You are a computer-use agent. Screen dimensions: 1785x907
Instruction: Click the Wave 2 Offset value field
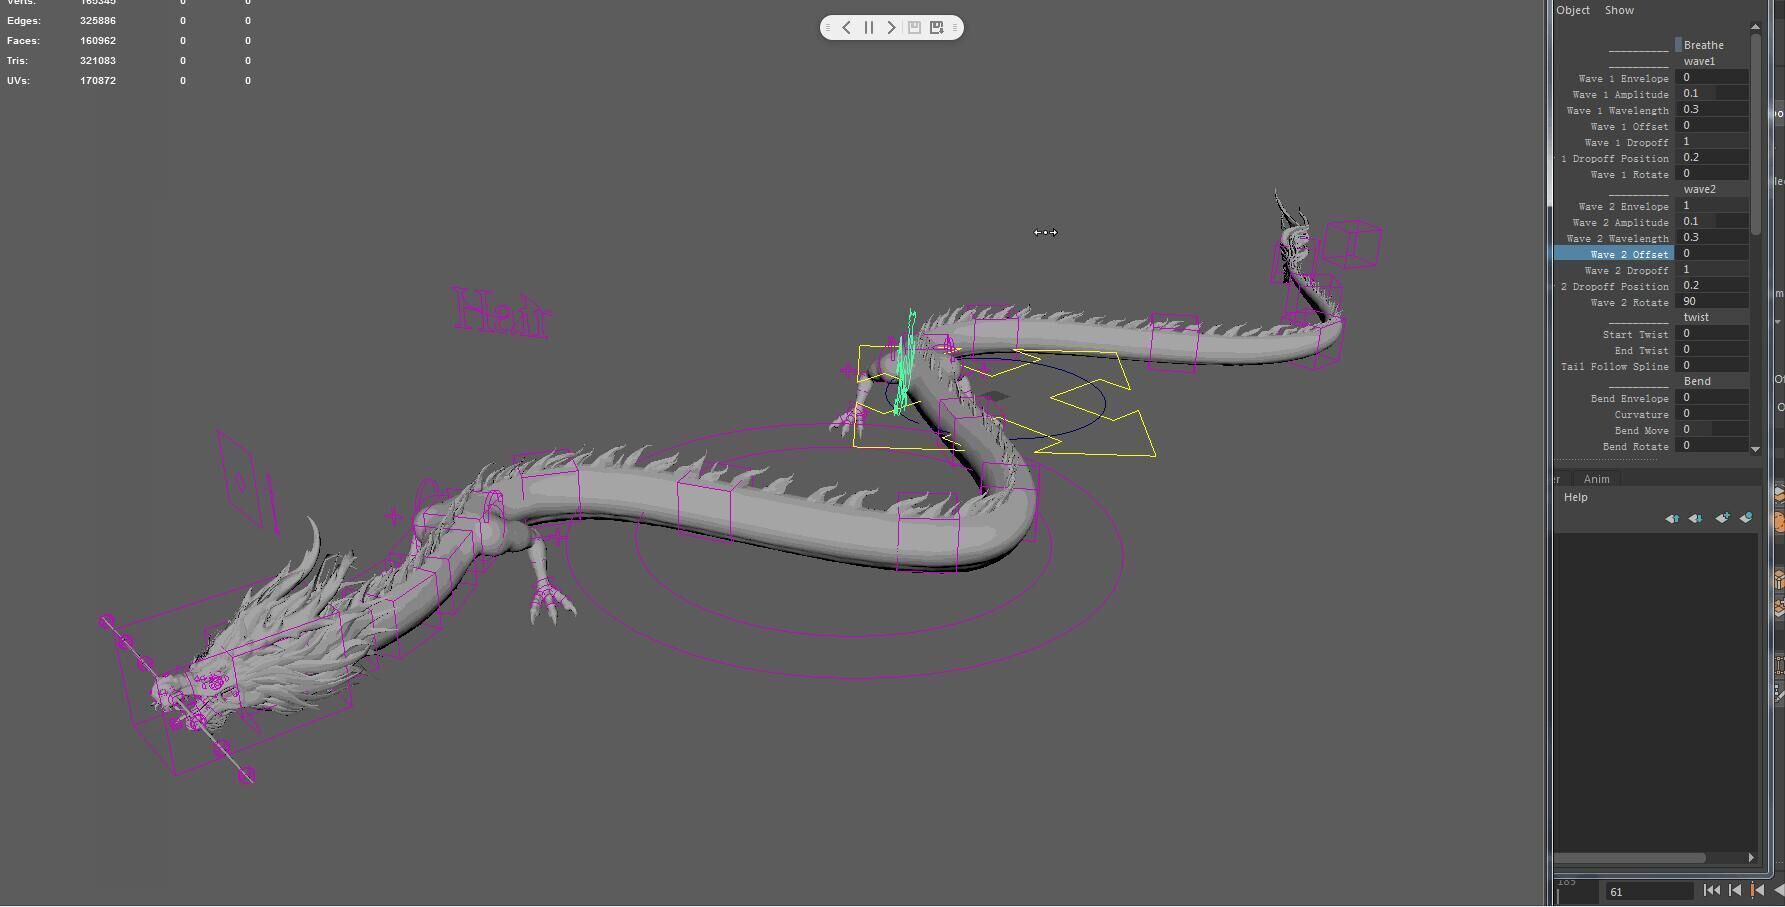[x=1713, y=253]
